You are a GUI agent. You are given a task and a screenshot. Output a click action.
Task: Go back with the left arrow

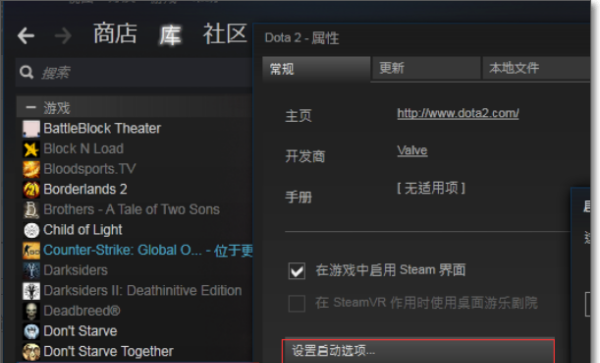pyautogui.click(x=26, y=36)
